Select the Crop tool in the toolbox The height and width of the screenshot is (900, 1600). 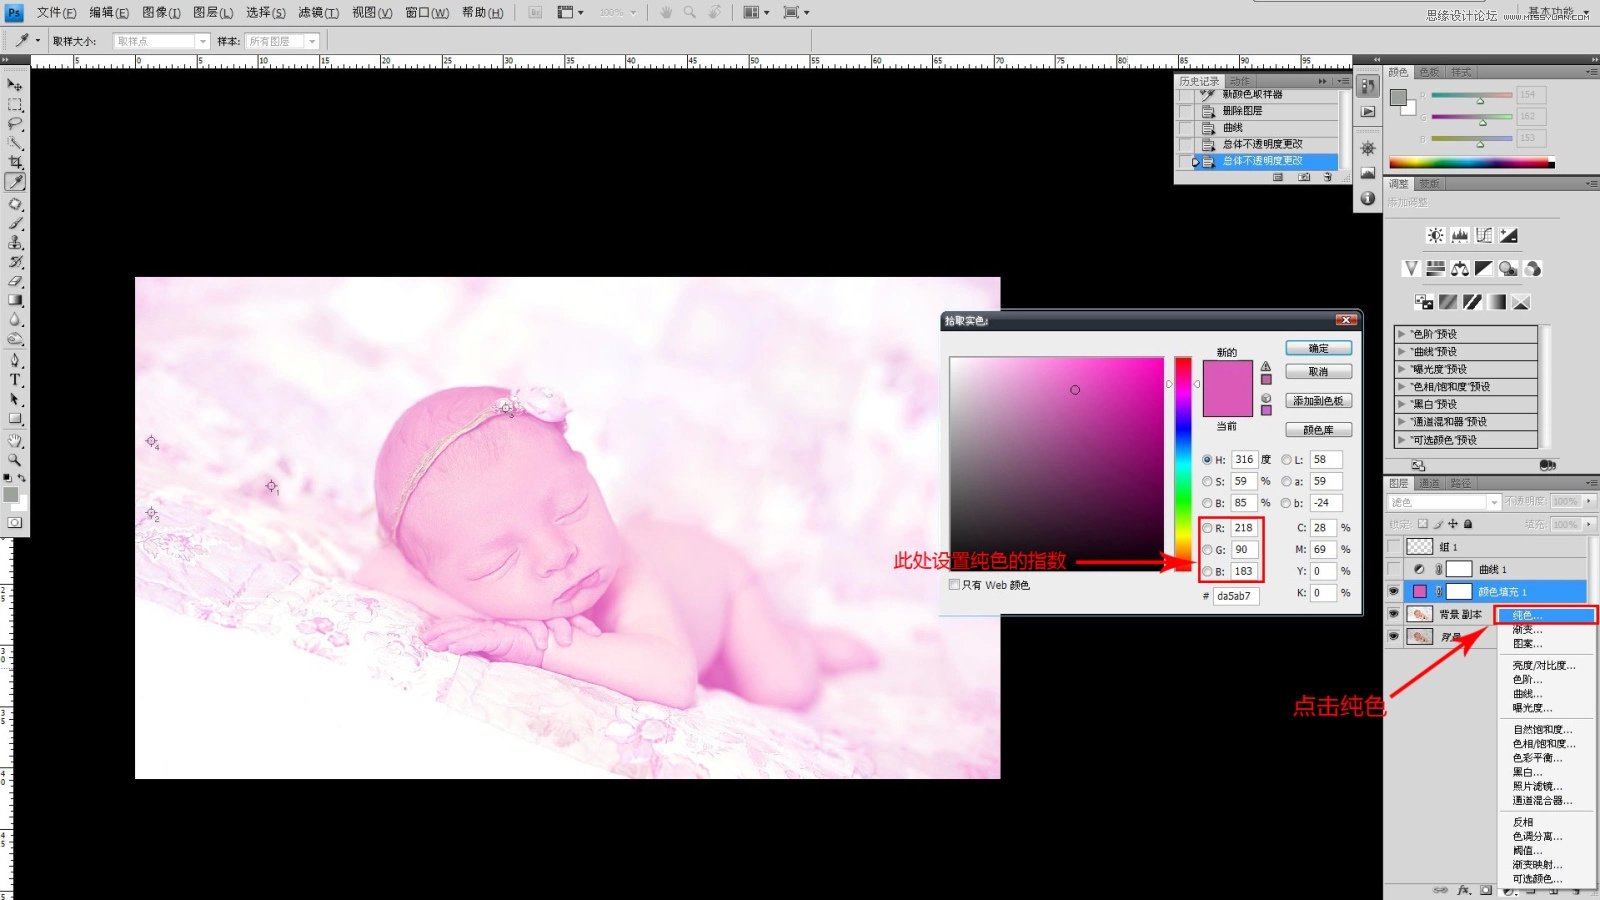15,162
